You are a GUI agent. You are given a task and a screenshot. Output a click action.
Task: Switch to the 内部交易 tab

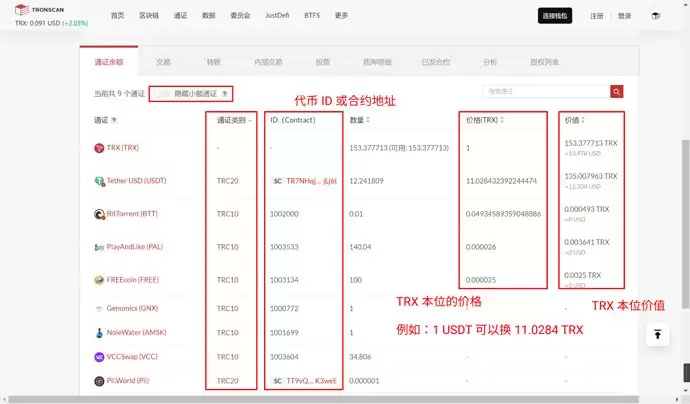(x=268, y=62)
